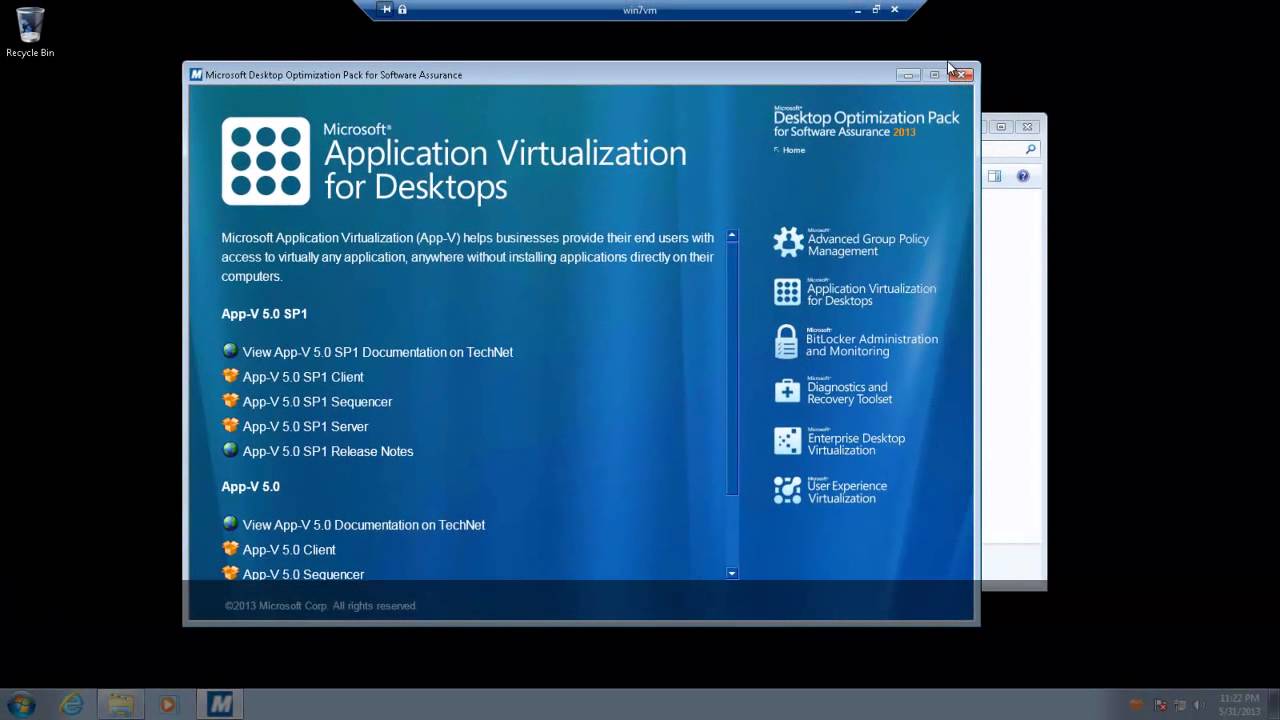Open the Recycle Bin on desktop
The height and width of the screenshot is (720, 1280).
(x=30, y=32)
